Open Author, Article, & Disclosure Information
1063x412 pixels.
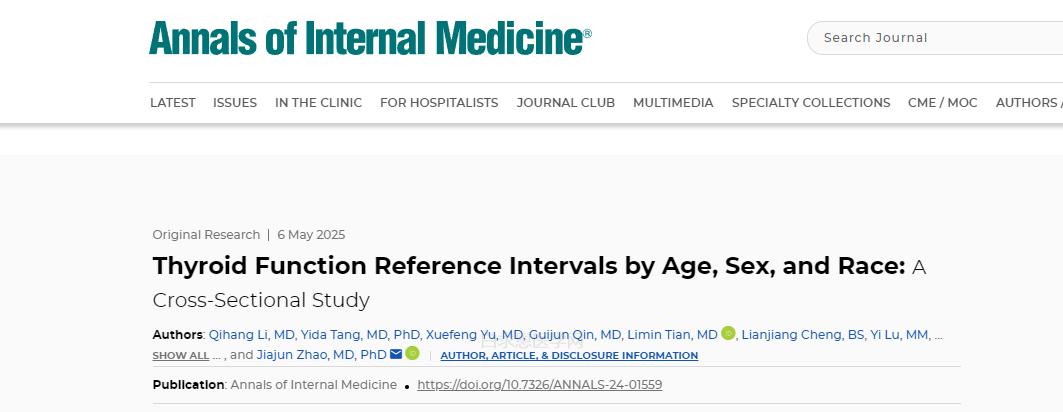(569, 355)
